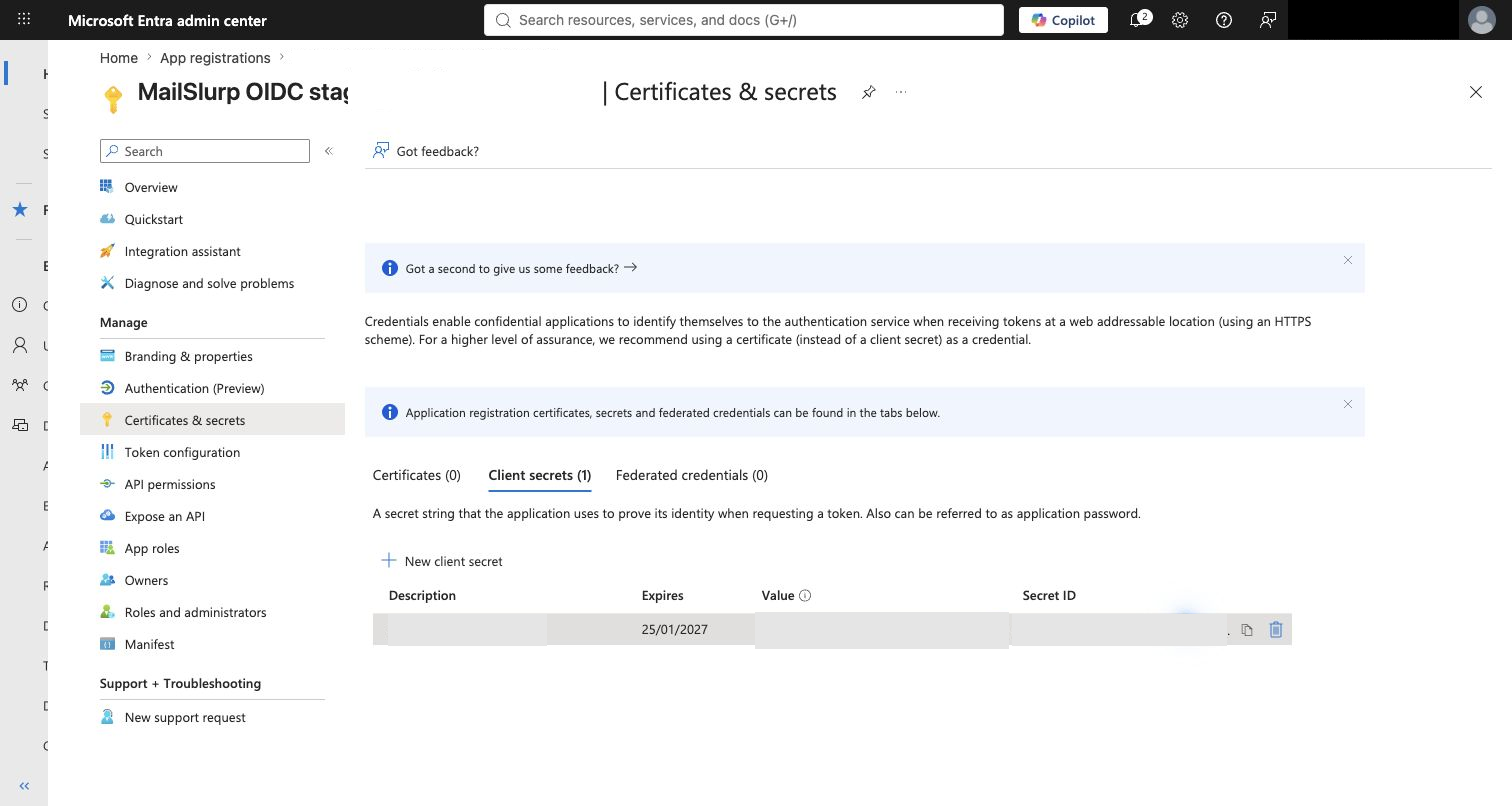Open Diagnose and solve problems
This screenshot has width=1512, height=806.
click(x=209, y=283)
